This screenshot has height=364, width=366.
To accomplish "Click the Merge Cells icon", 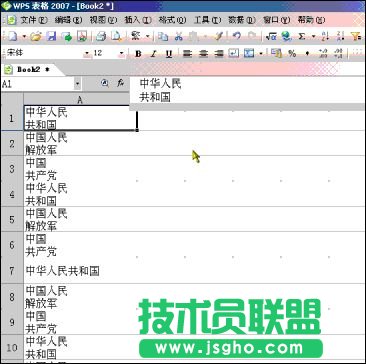I will click(x=249, y=54).
